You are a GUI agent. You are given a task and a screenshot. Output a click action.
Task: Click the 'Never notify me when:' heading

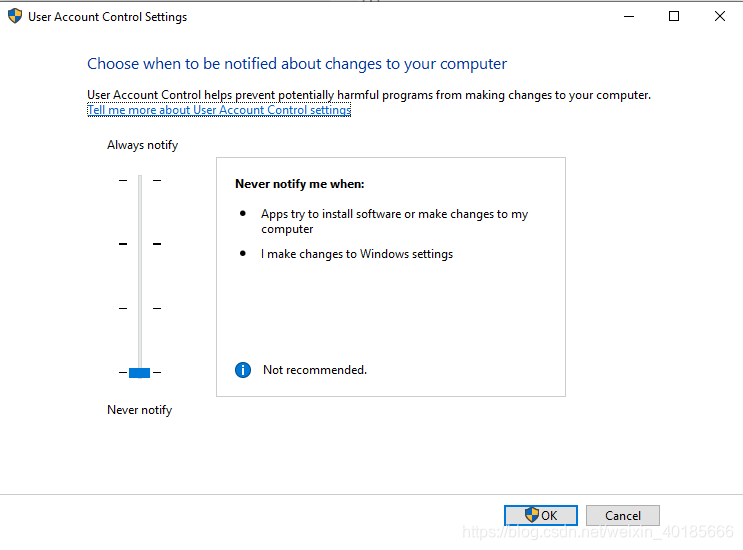(x=300, y=184)
